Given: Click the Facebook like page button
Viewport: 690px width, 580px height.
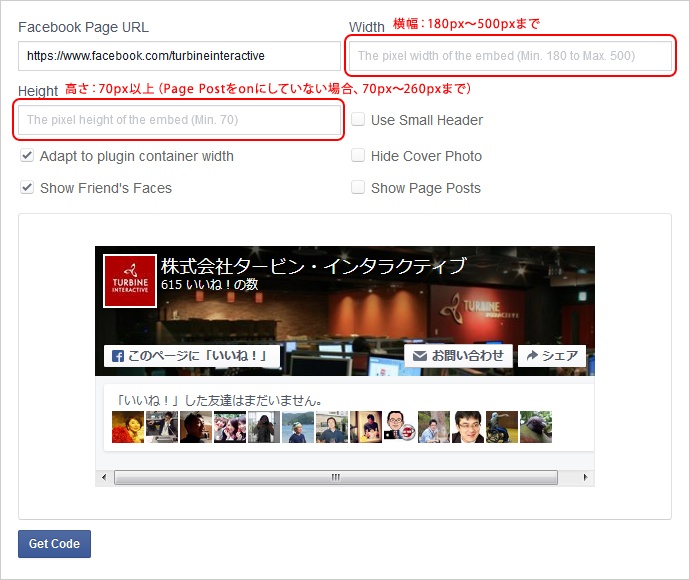Looking at the screenshot, I should pyautogui.click(x=192, y=356).
